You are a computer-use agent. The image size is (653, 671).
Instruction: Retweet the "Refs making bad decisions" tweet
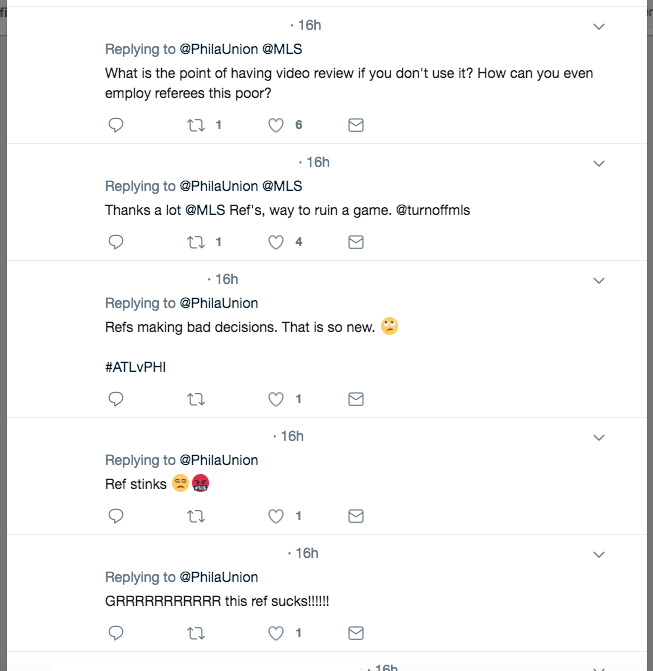point(197,399)
